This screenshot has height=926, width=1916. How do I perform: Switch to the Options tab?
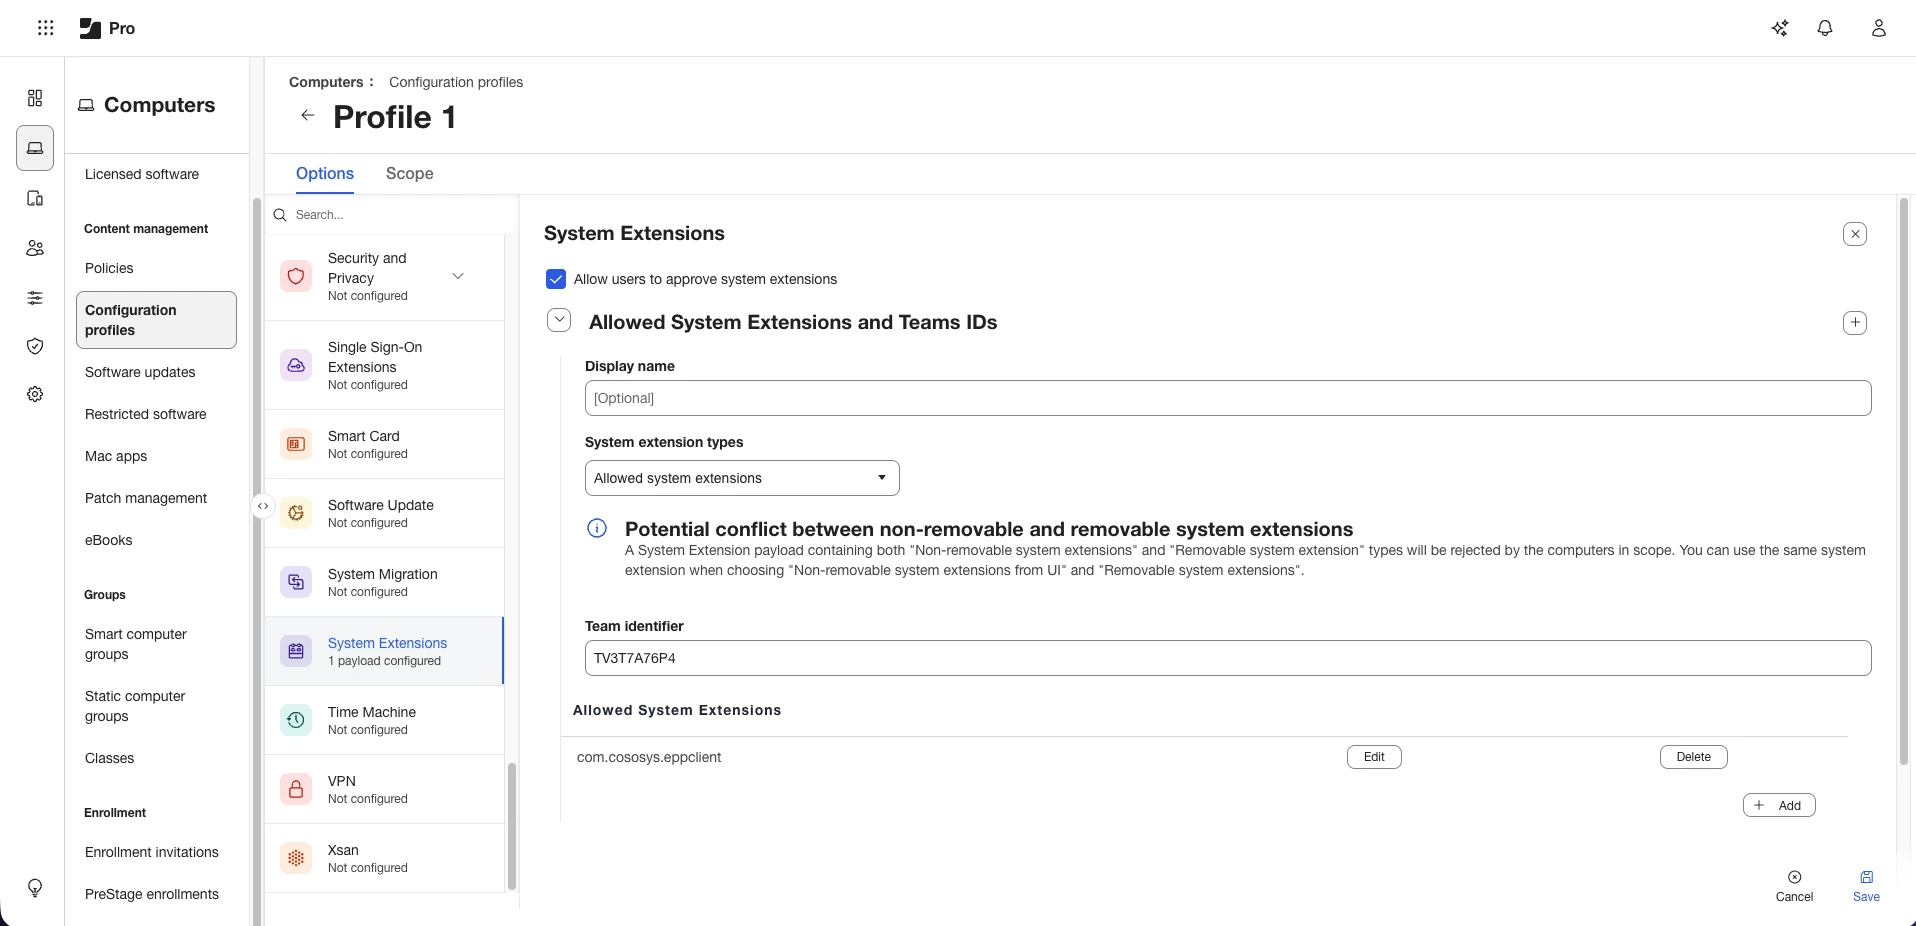[x=325, y=173]
